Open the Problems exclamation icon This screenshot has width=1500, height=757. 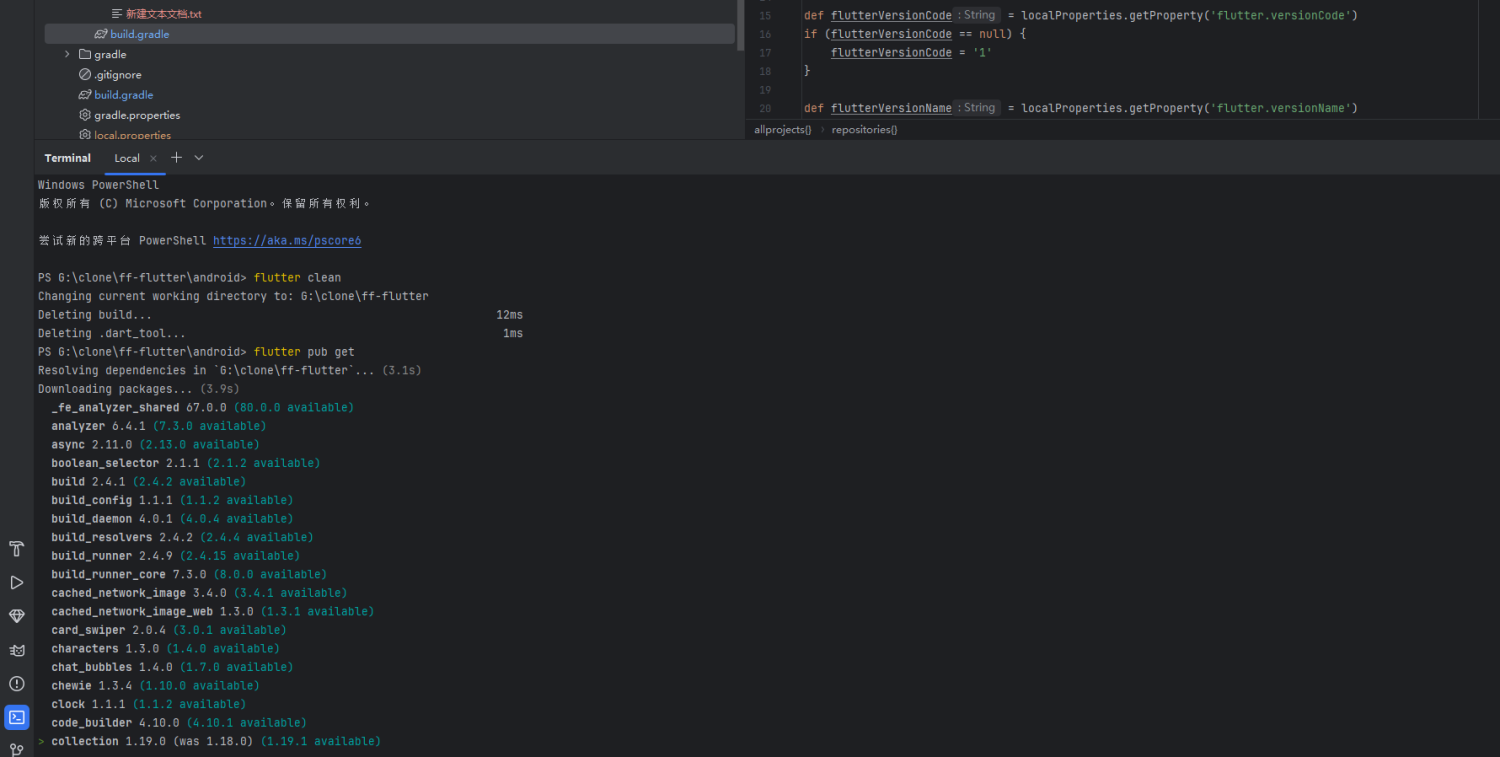point(16,684)
